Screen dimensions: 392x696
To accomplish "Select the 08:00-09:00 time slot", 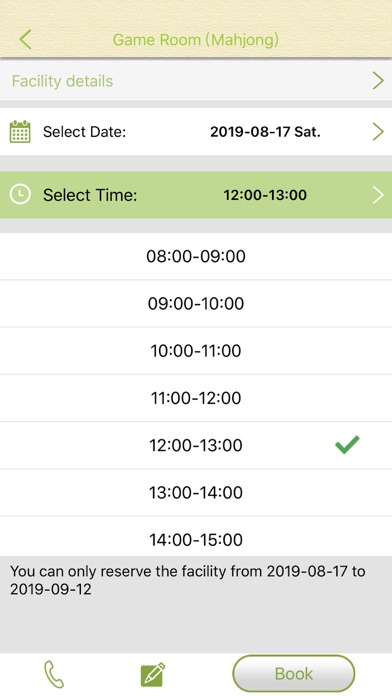I will point(196,256).
